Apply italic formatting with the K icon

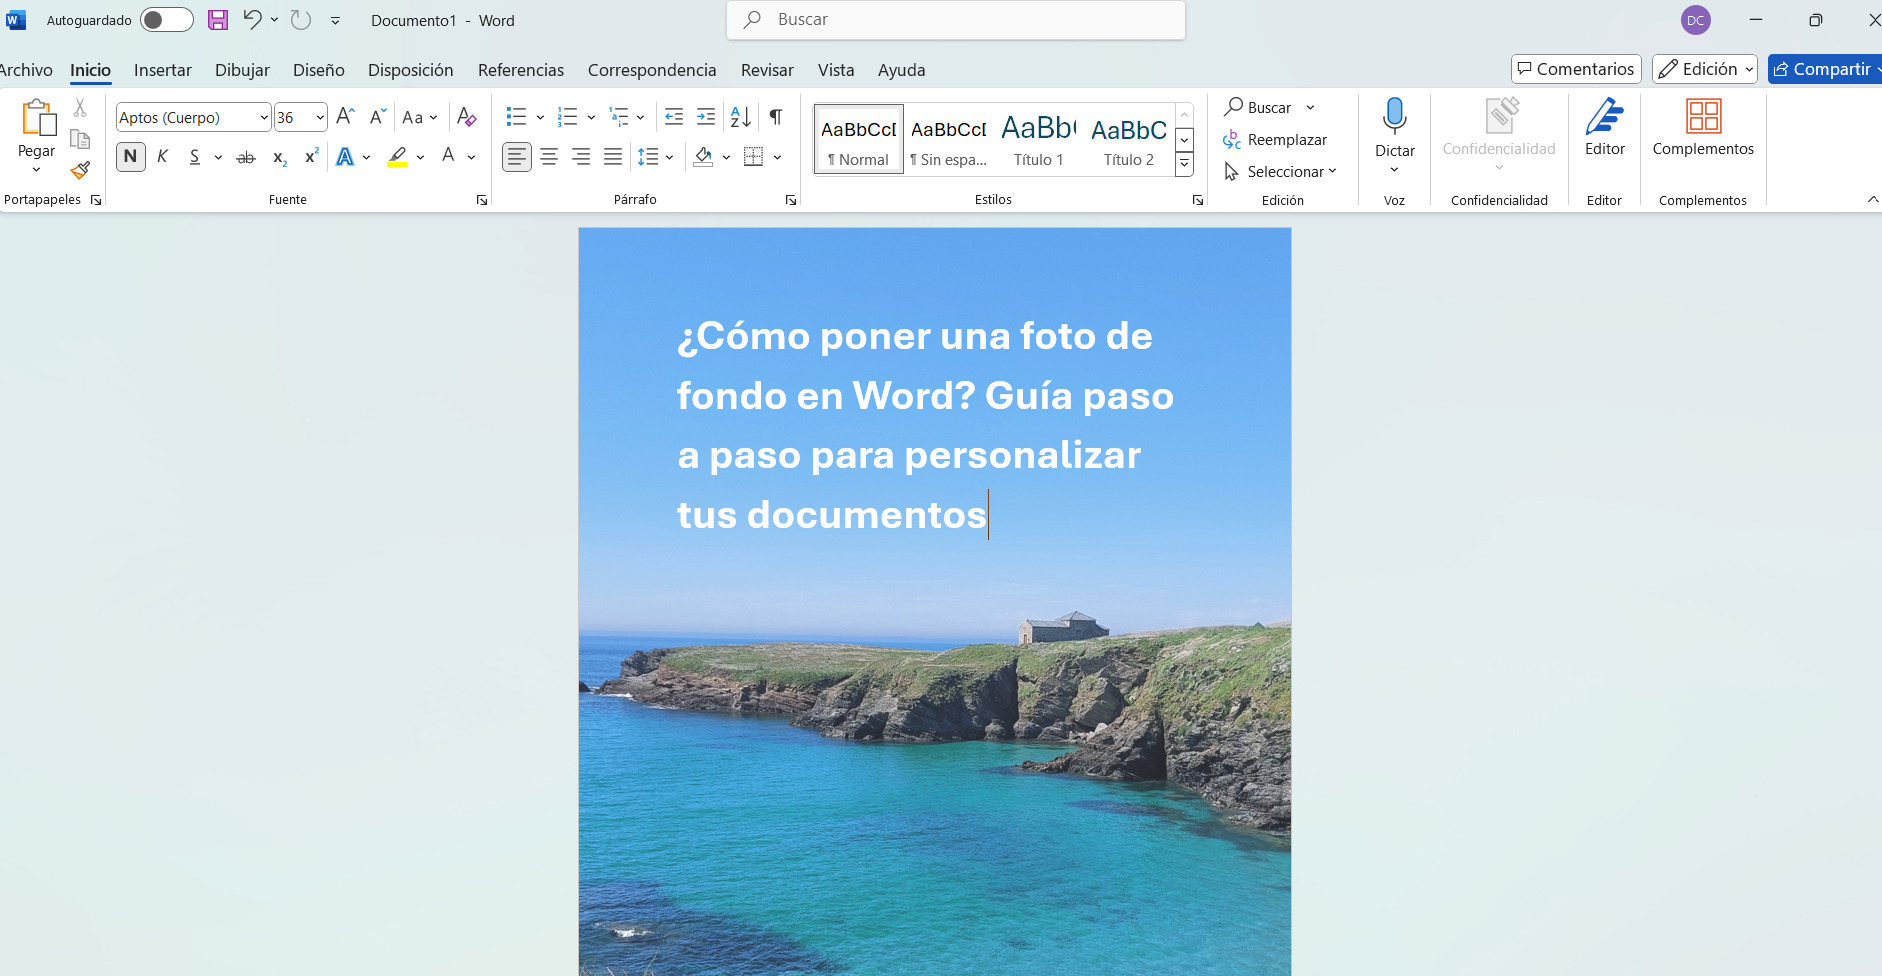163,156
